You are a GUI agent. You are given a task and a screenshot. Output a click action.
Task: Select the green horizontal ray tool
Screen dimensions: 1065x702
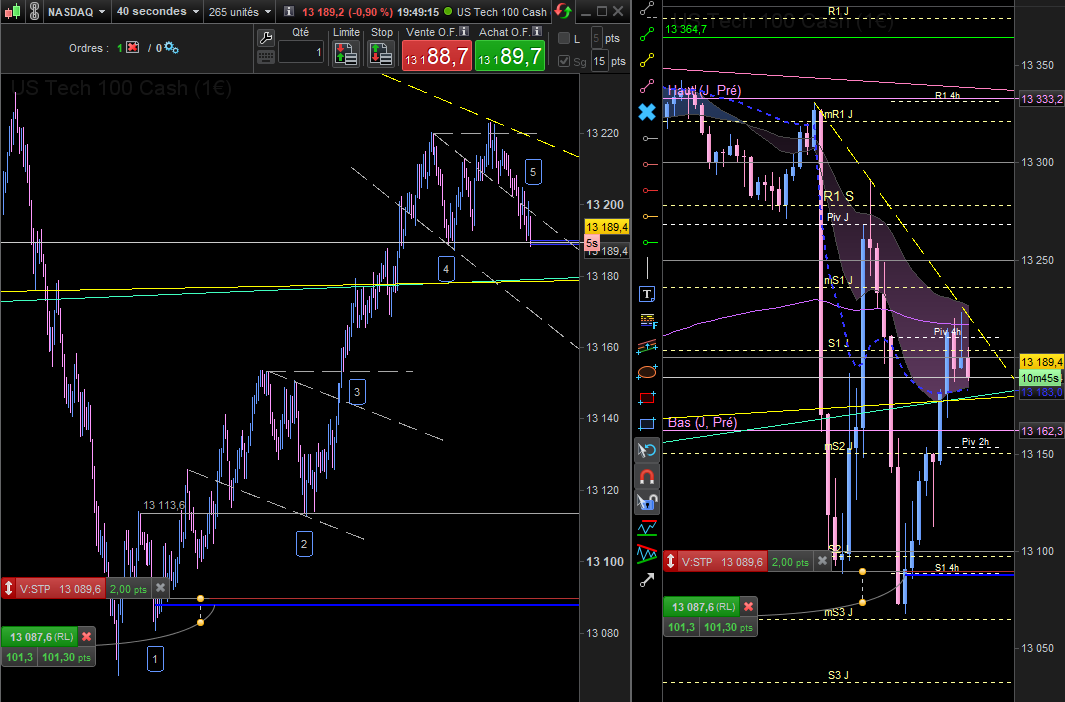(649, 242)
